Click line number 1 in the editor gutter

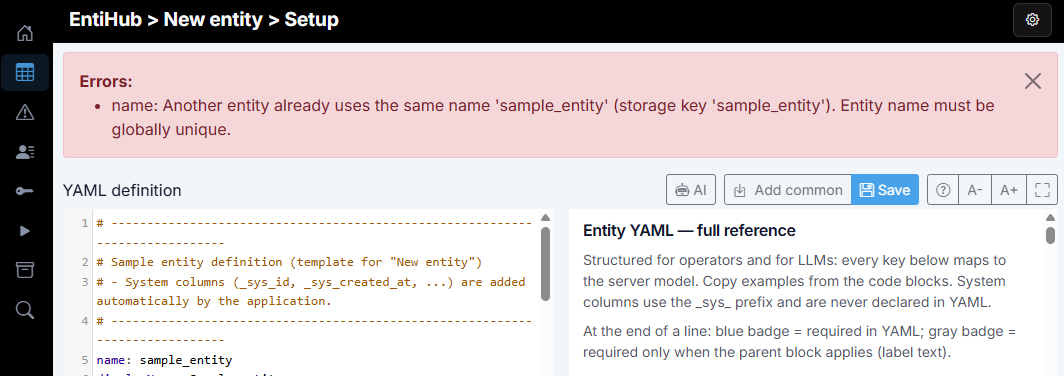coord(85,223)
